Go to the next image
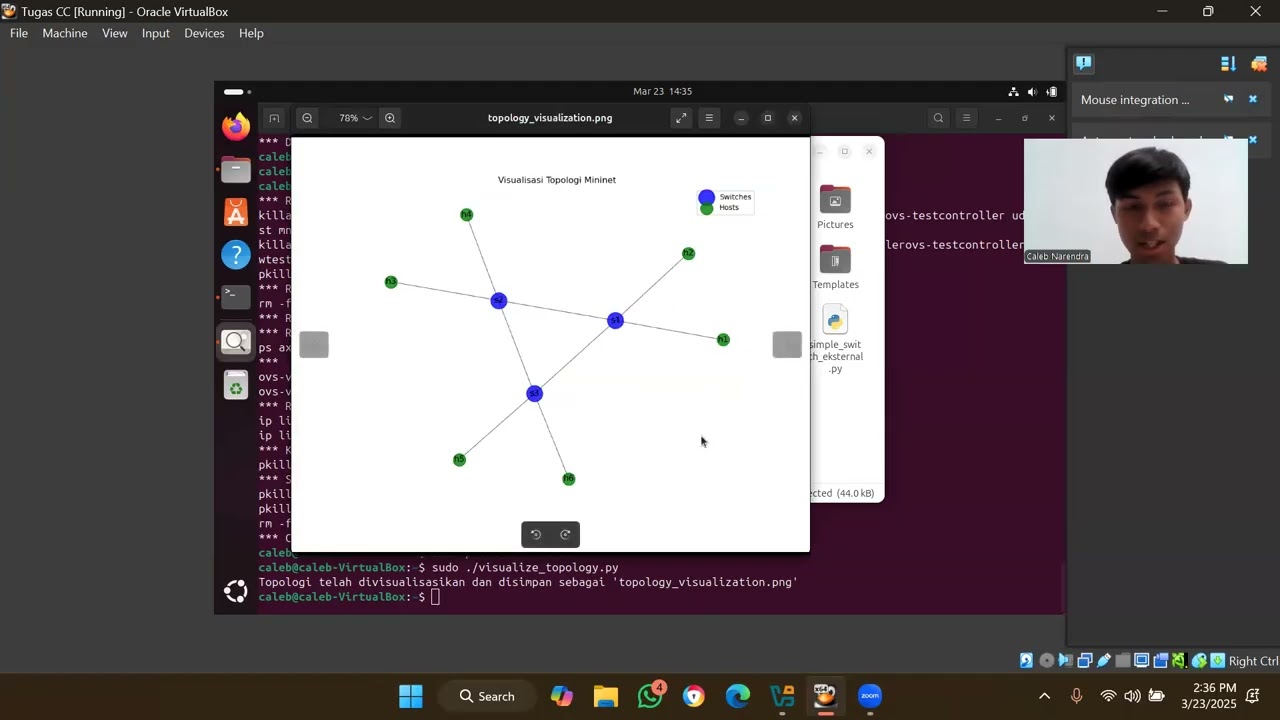The height and width of the screenshot is (720, 1280). click(787, 345)
